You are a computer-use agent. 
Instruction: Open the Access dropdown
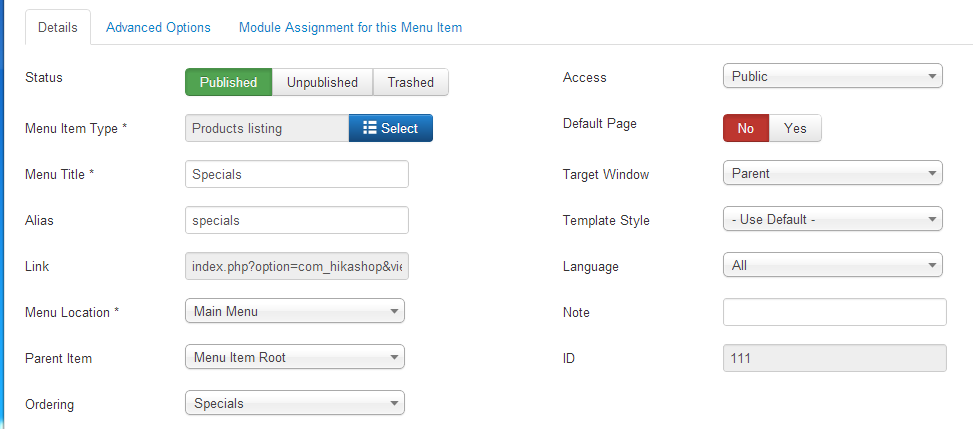(833, 76)
